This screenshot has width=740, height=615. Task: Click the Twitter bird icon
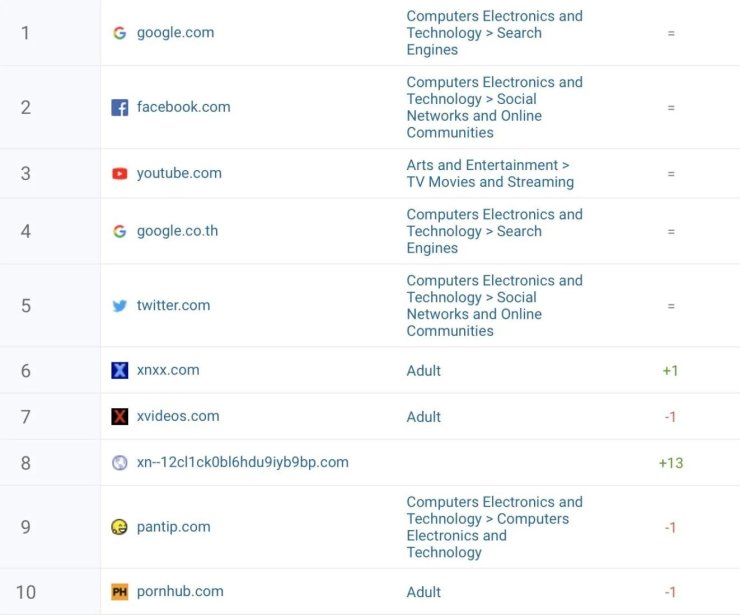pos(119,306)
